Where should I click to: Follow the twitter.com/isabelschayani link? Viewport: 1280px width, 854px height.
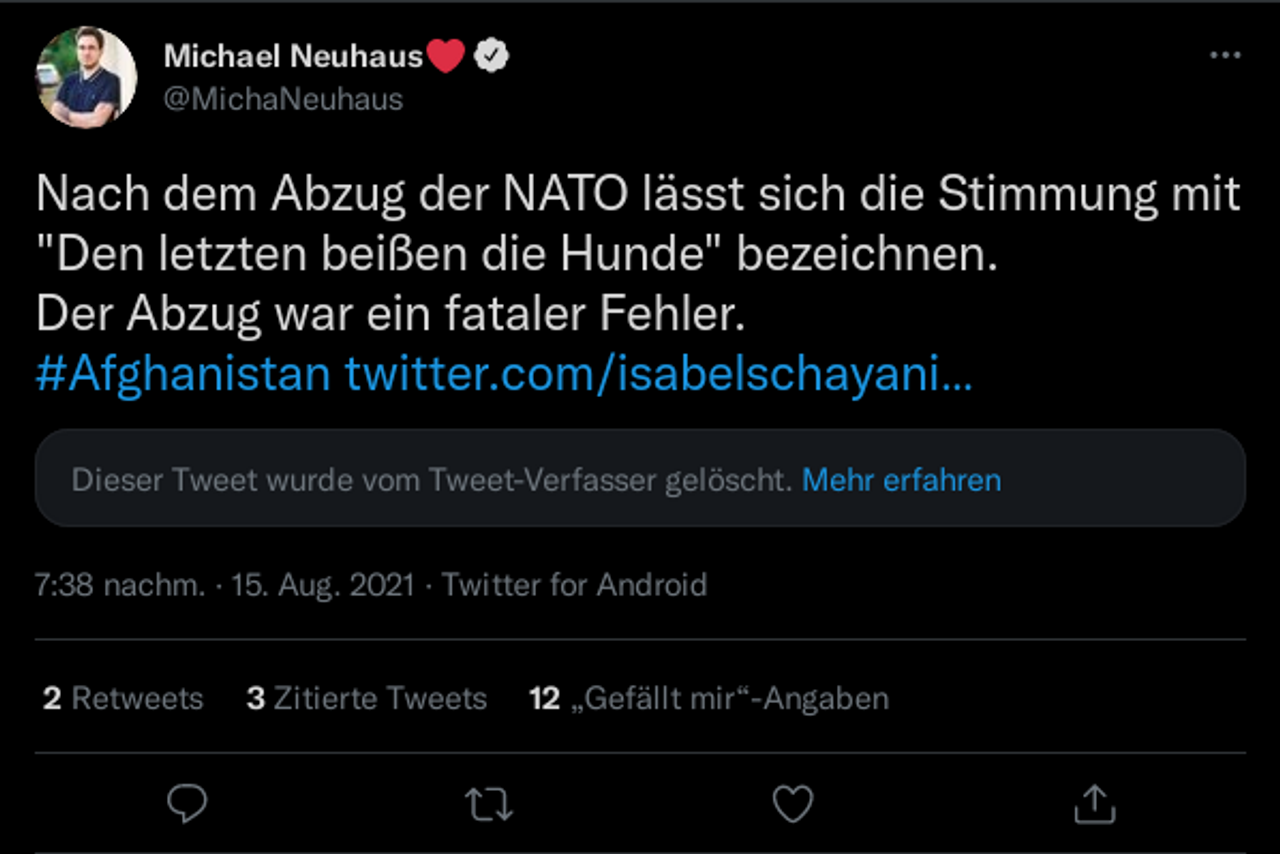pyautogui.click(x=657, y=374)
